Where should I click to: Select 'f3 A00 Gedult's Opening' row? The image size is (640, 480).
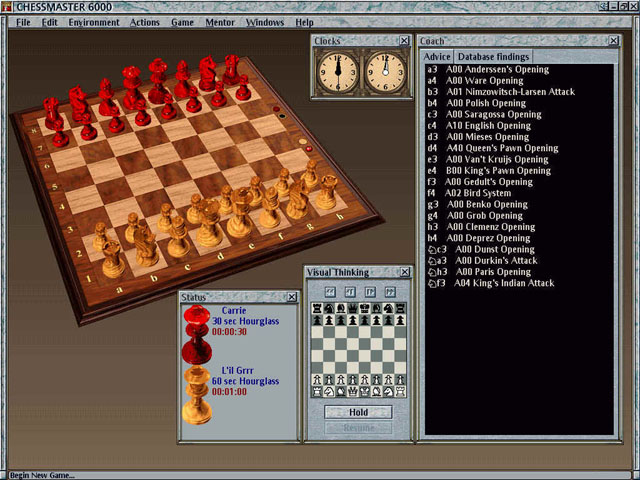point(480,182)
